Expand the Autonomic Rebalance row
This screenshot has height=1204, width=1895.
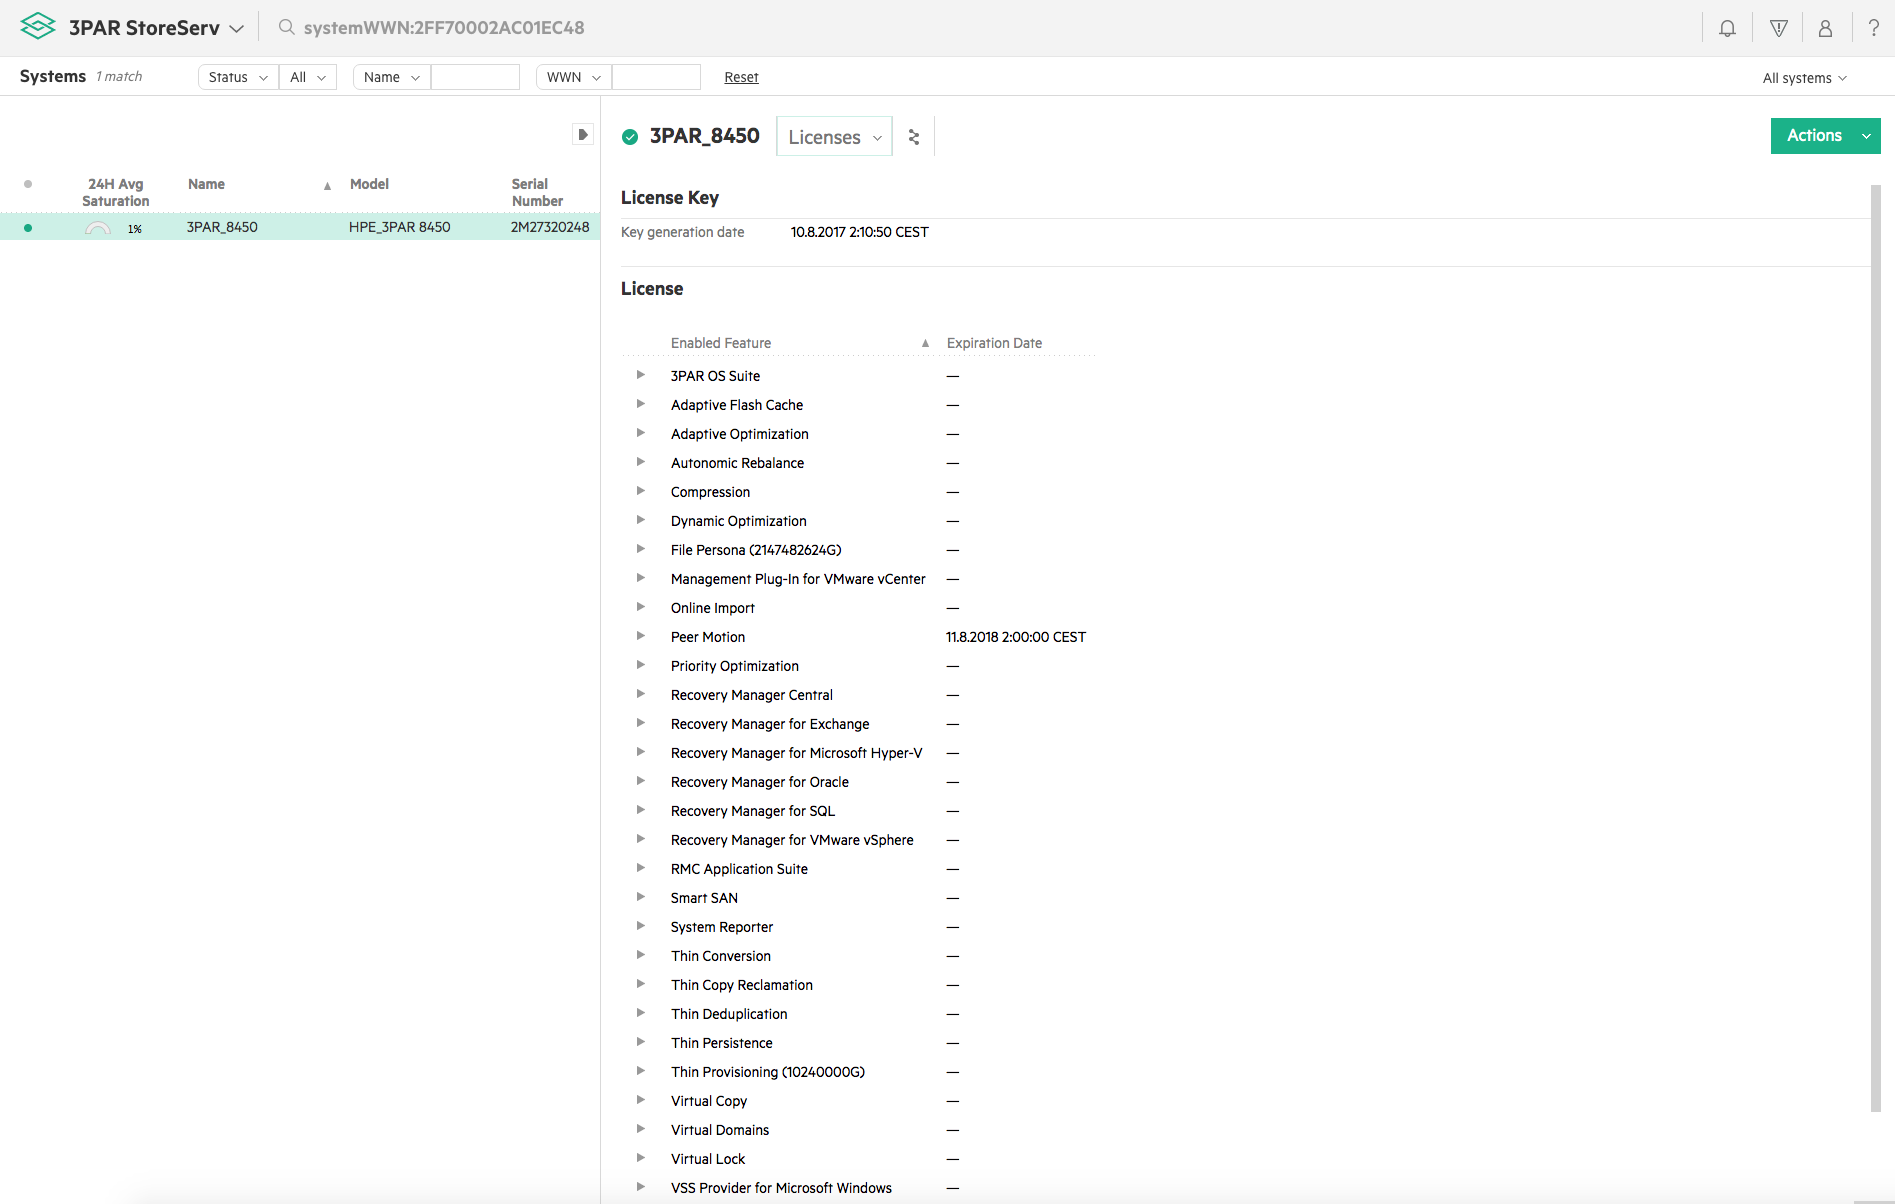click(640, 462)
